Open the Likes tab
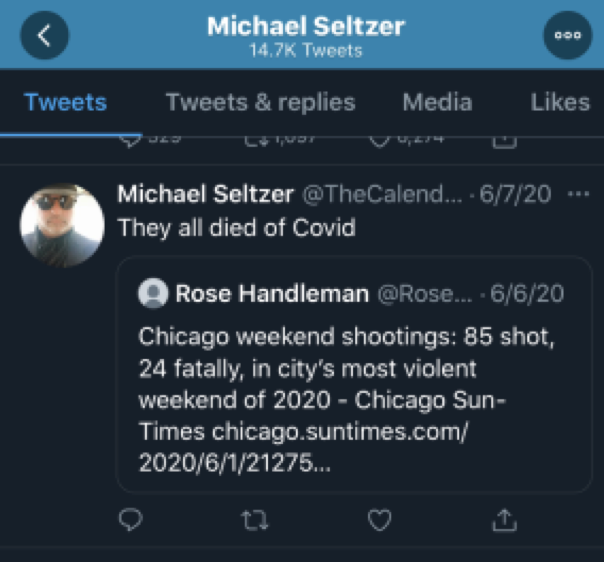Screen dimensions: 604x562 pyautogui.click(x=559, y=102)
